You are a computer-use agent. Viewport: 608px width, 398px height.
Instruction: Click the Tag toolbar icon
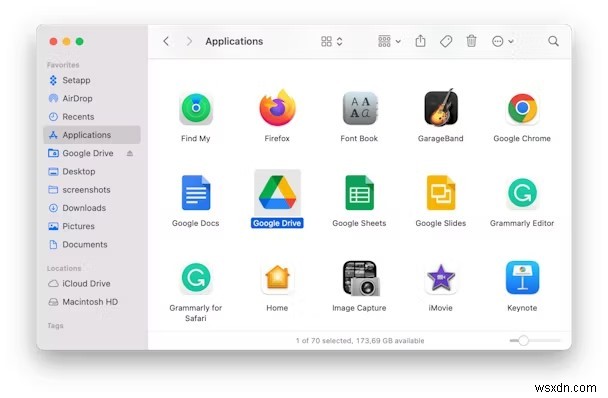446,41
